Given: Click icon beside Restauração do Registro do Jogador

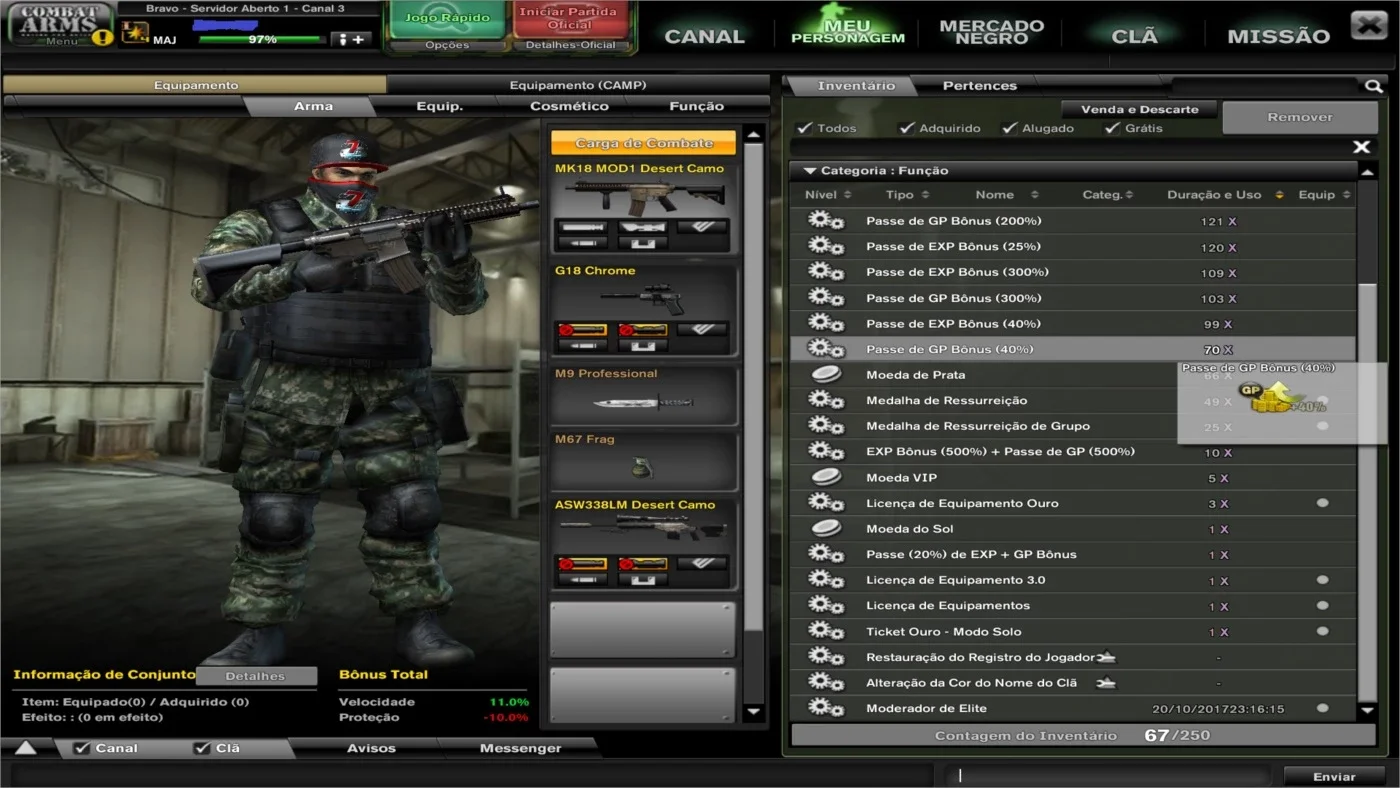Looking at the screenshot, I should [1106, 658].
